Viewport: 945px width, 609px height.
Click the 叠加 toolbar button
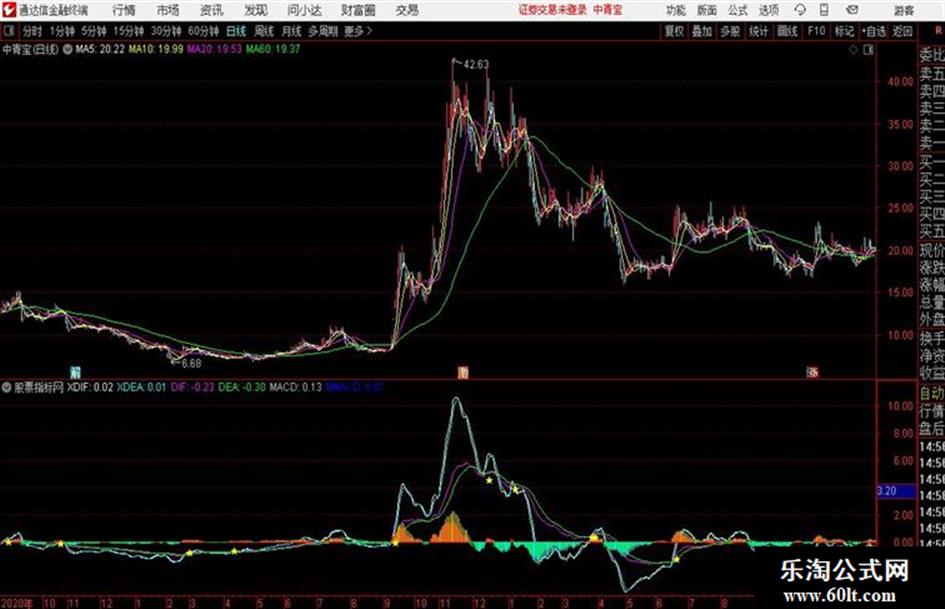(x=702, y=31)
